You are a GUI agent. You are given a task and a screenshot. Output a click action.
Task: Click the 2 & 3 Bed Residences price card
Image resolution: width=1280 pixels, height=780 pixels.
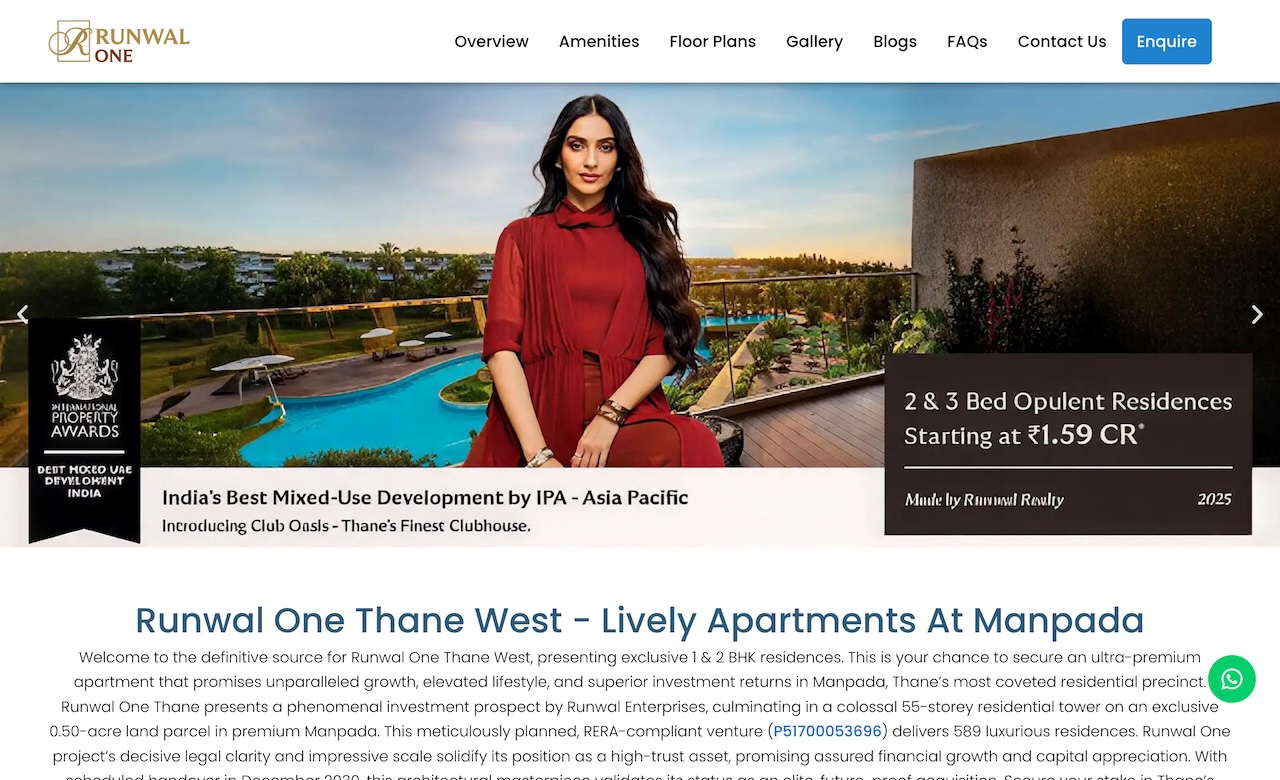[x=1068, y=444]
